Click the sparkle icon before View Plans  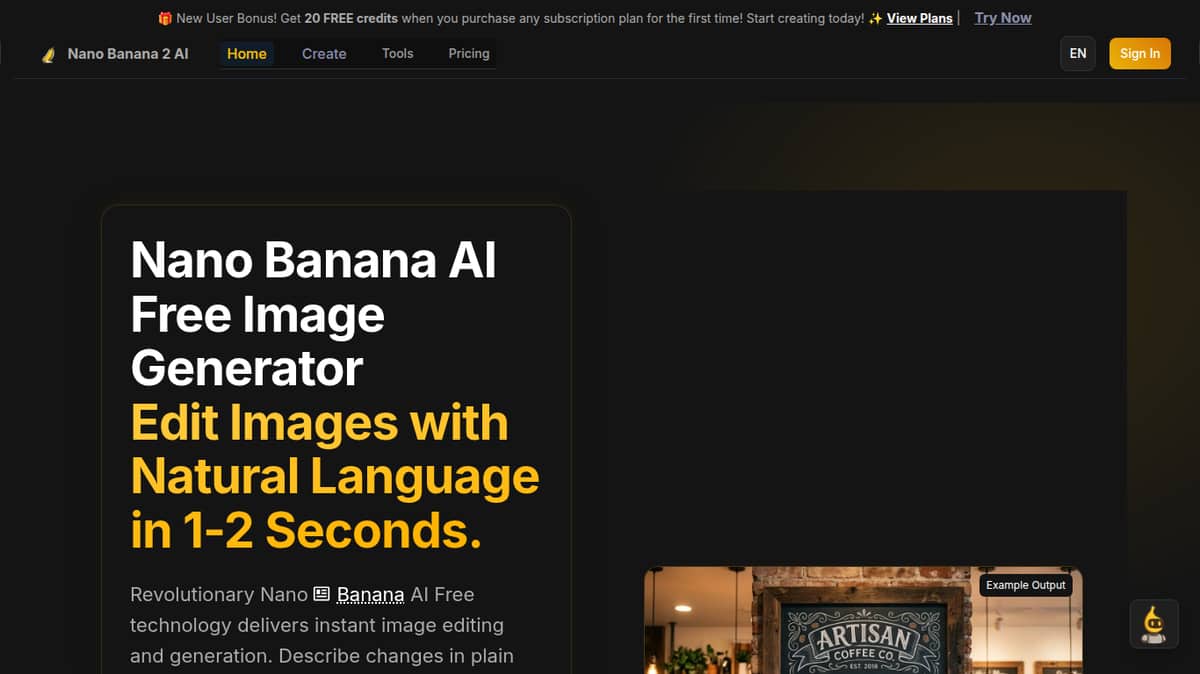click(875, 18)
